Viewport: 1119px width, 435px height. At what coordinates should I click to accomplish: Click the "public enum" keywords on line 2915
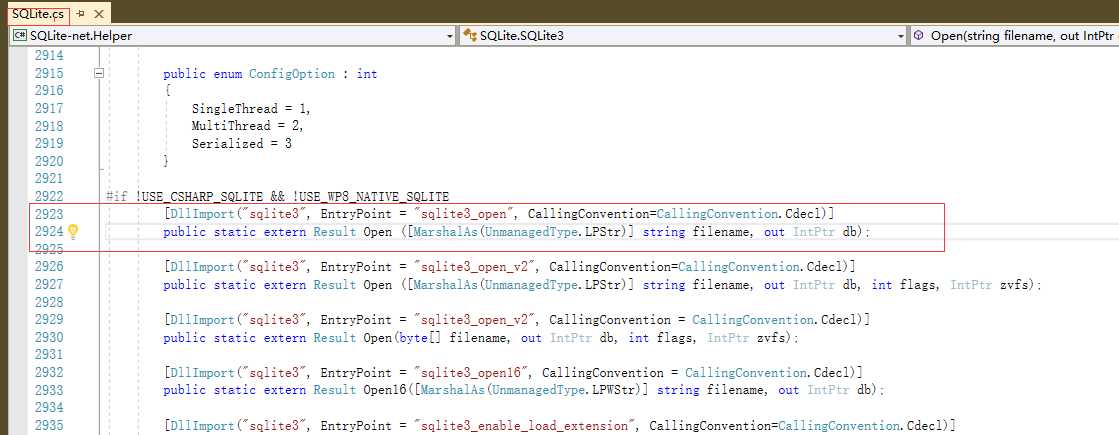[x=203, y=73]
